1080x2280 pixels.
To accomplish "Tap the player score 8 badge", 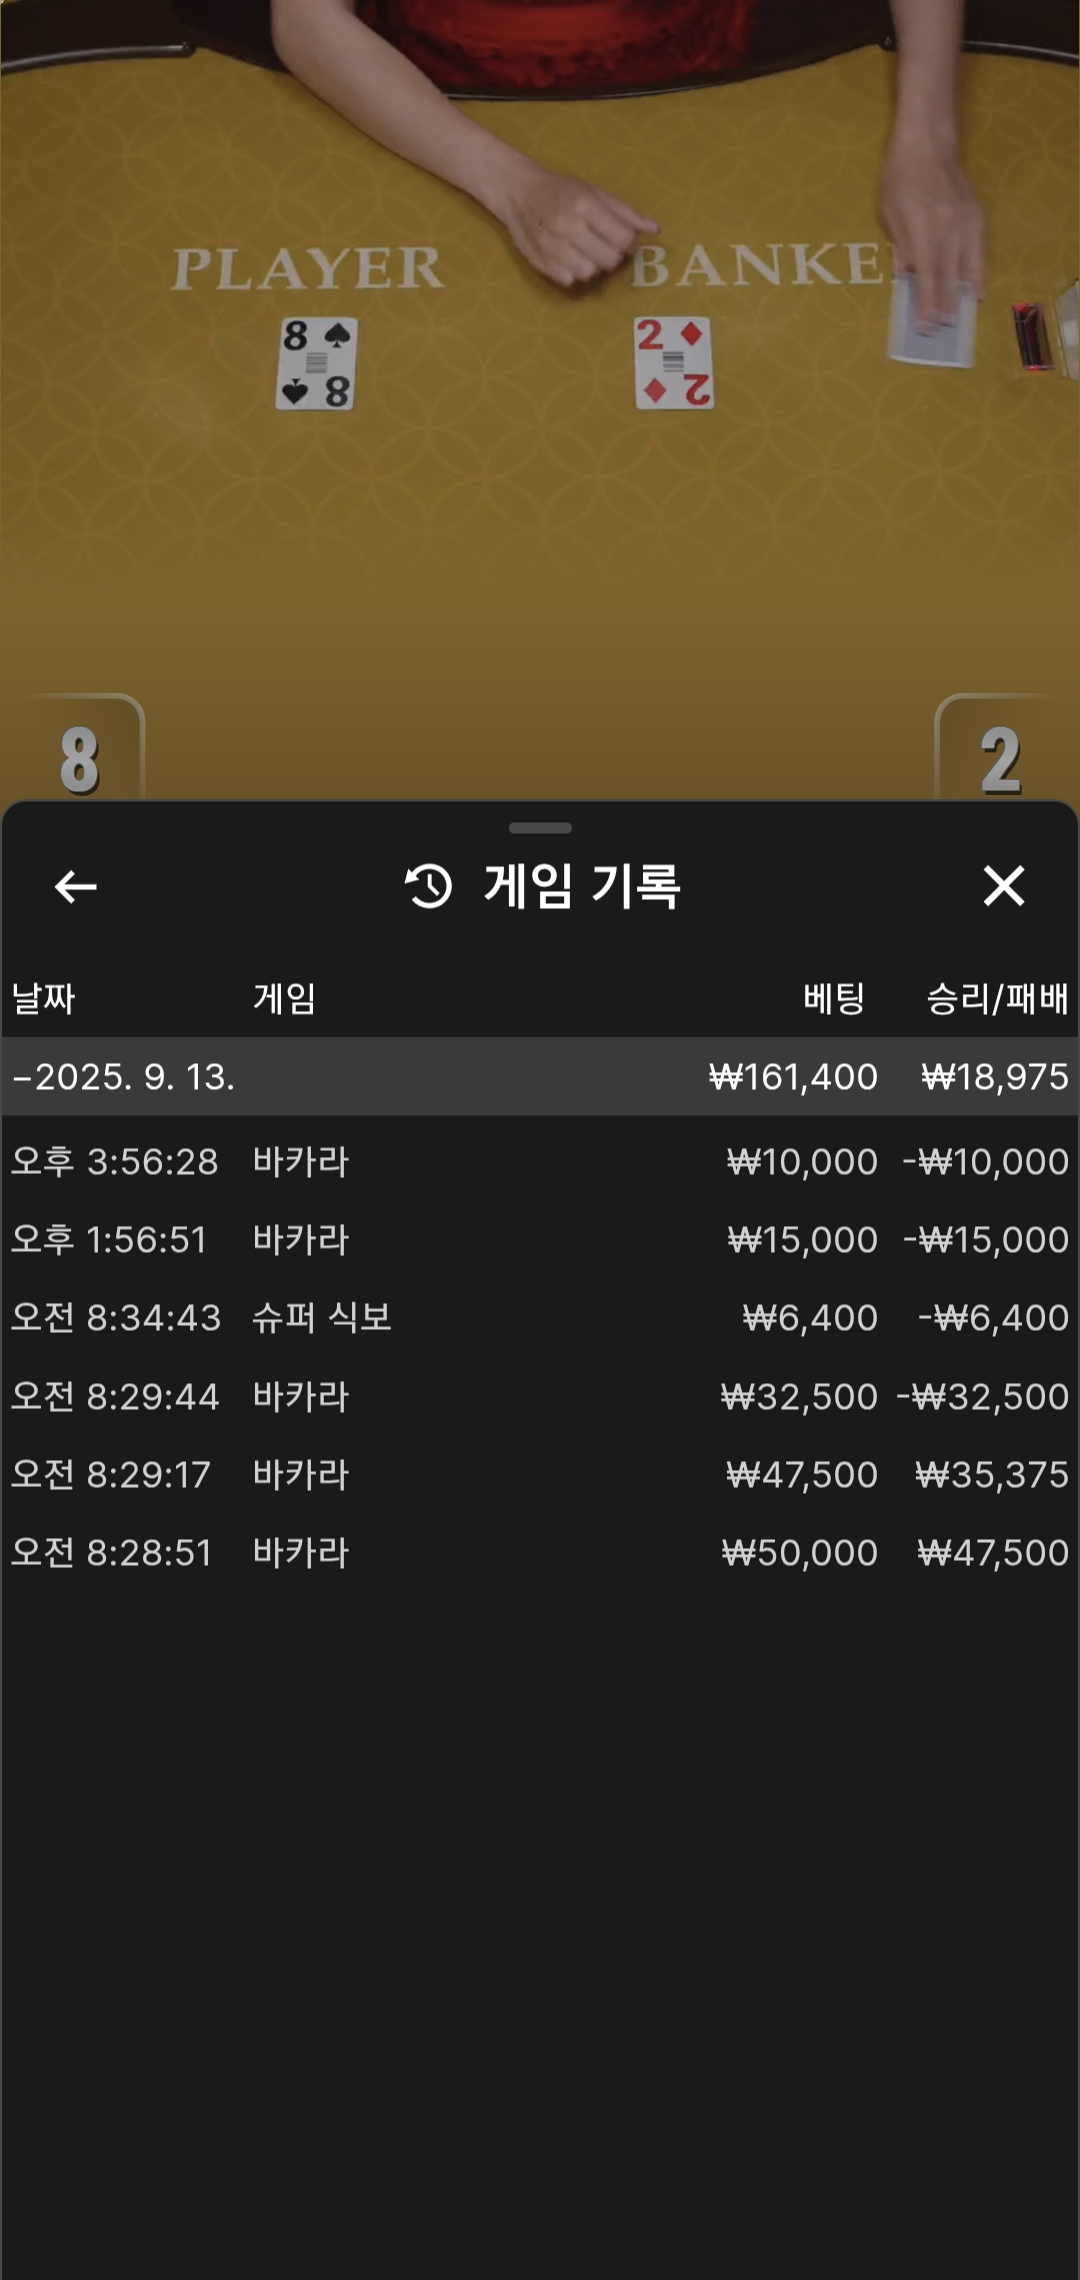I will click(x=80, y=757).
